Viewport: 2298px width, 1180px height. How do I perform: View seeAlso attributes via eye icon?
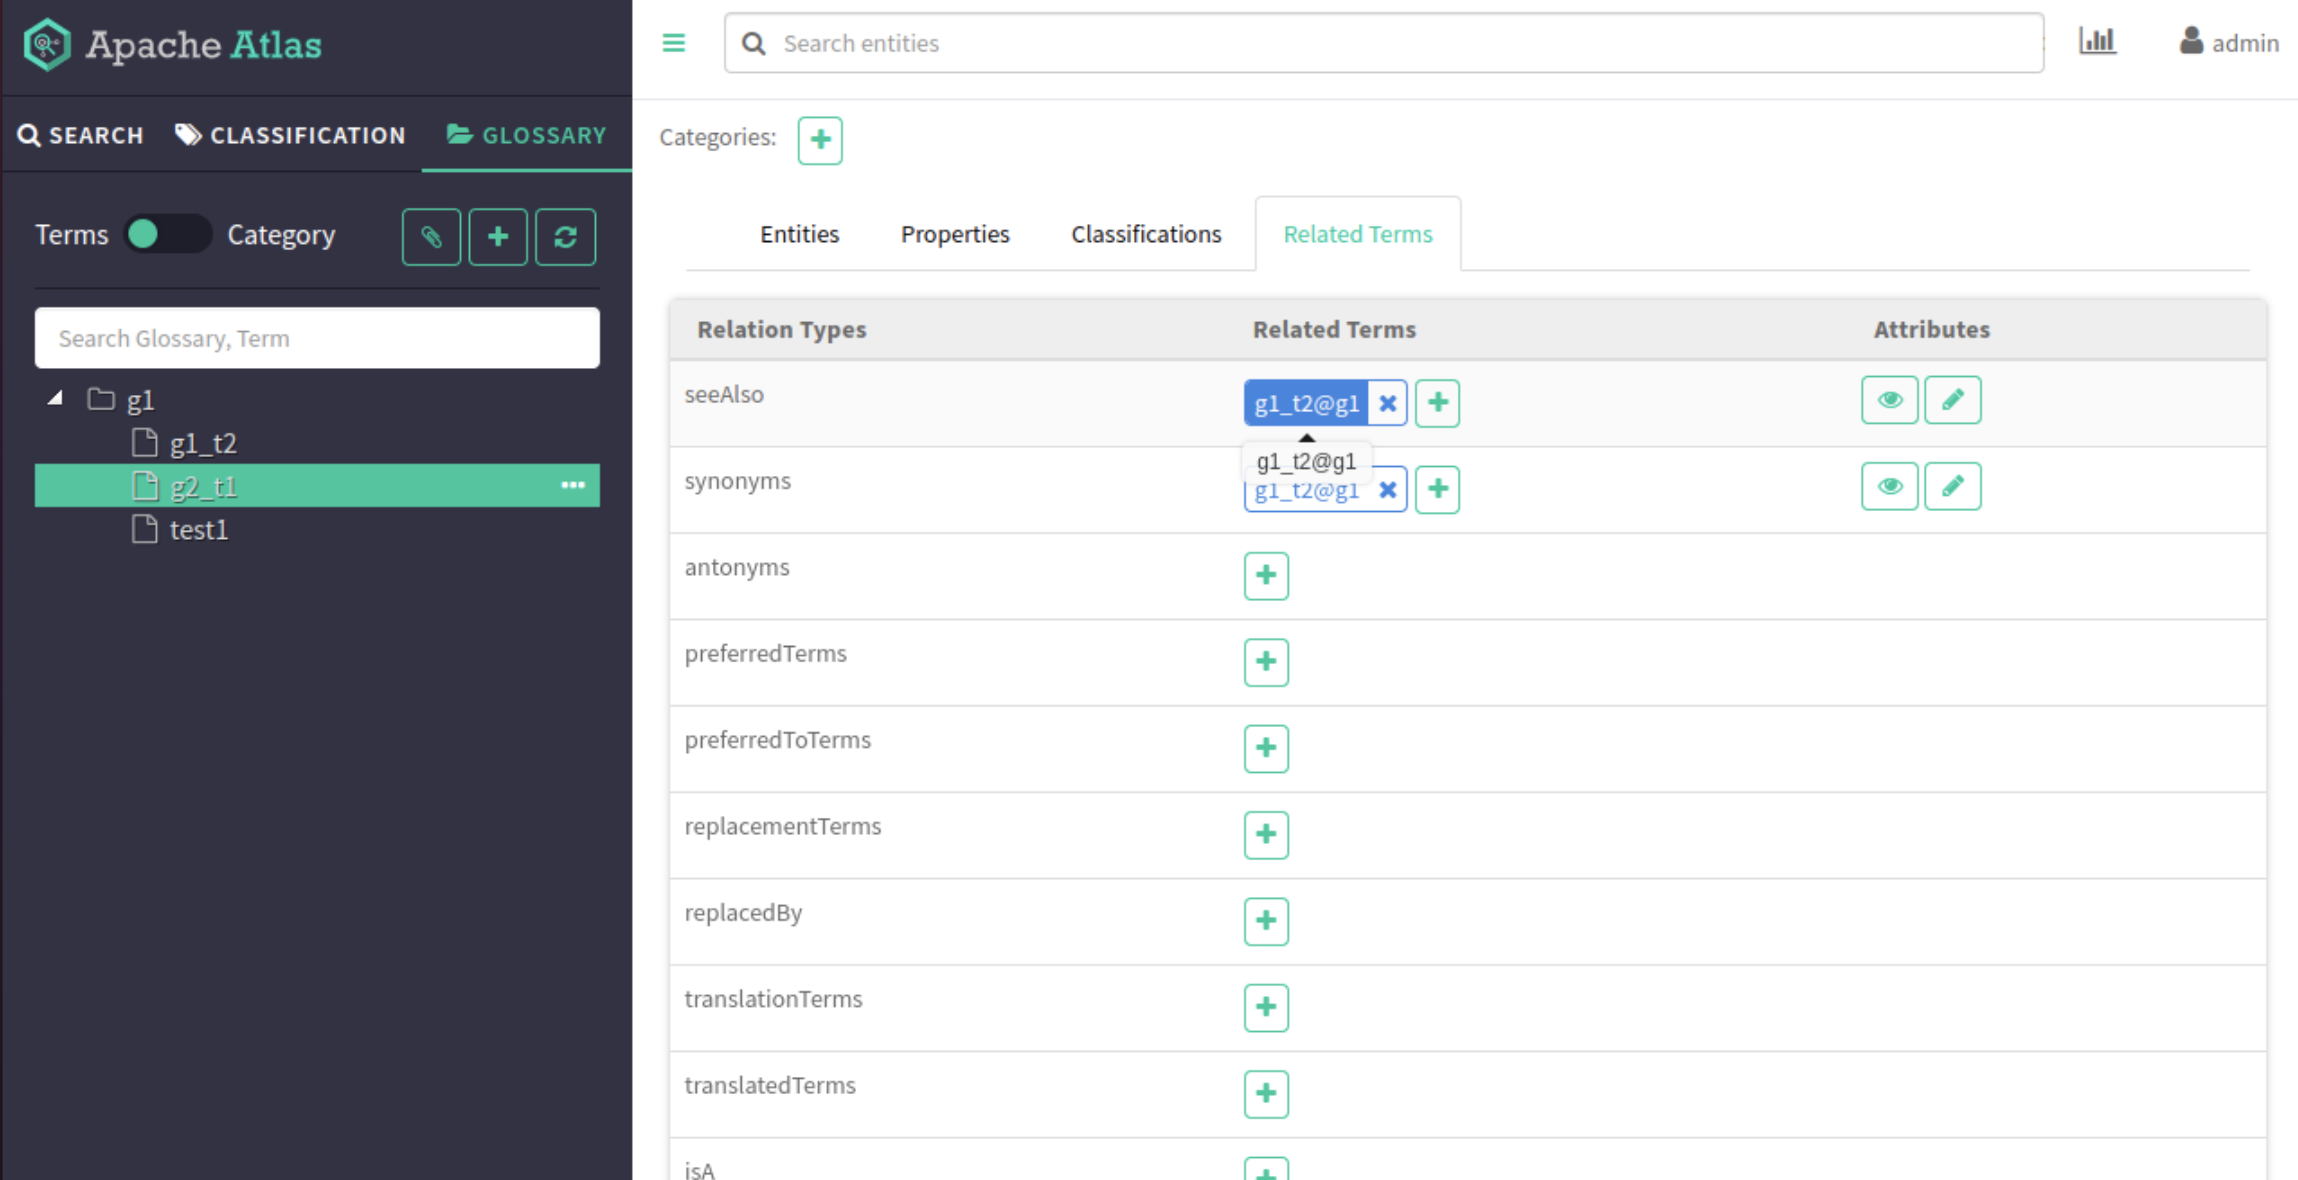[1889, 400]
